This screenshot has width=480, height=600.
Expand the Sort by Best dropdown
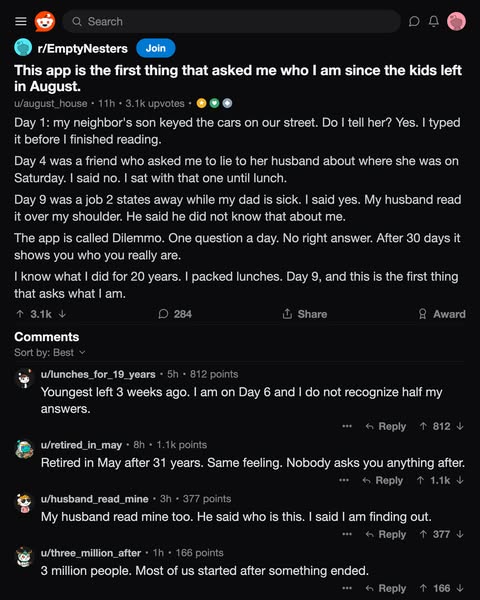pyautogui.click(x=50, y=352)
